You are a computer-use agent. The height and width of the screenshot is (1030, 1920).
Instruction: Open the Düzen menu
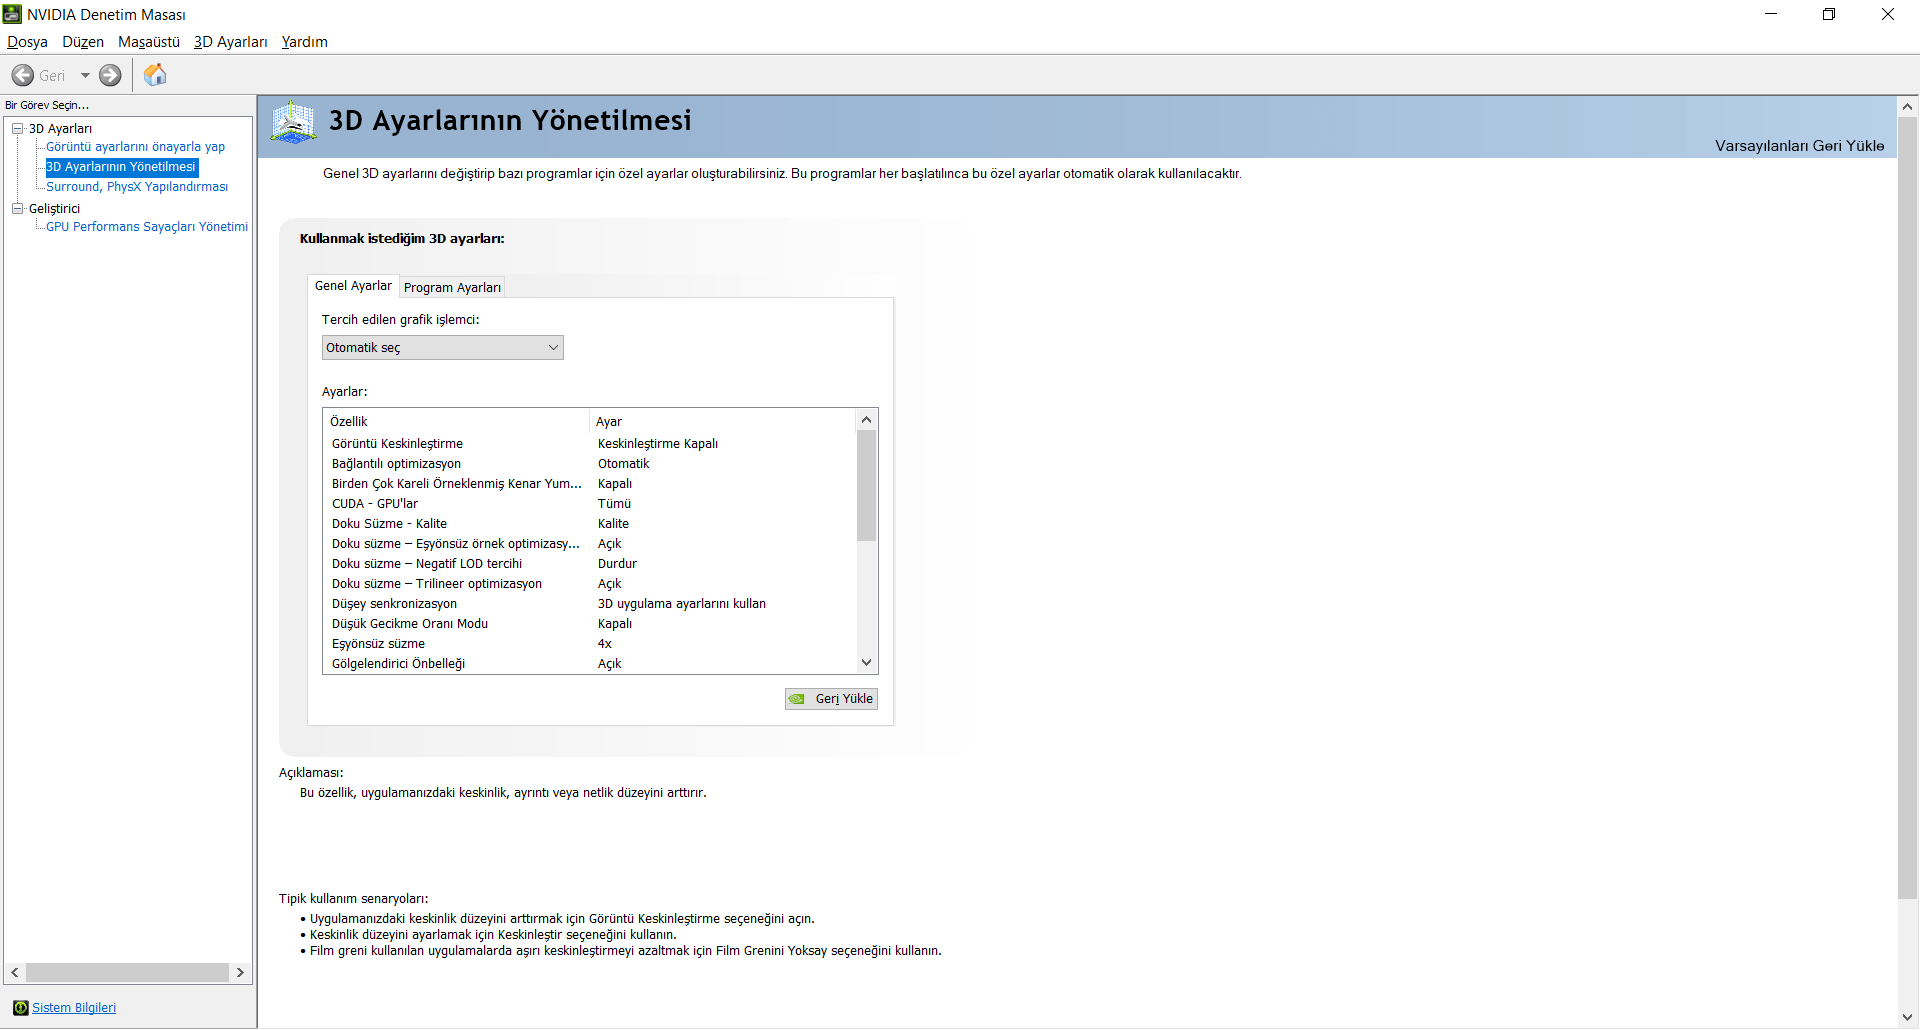(83, 42)
